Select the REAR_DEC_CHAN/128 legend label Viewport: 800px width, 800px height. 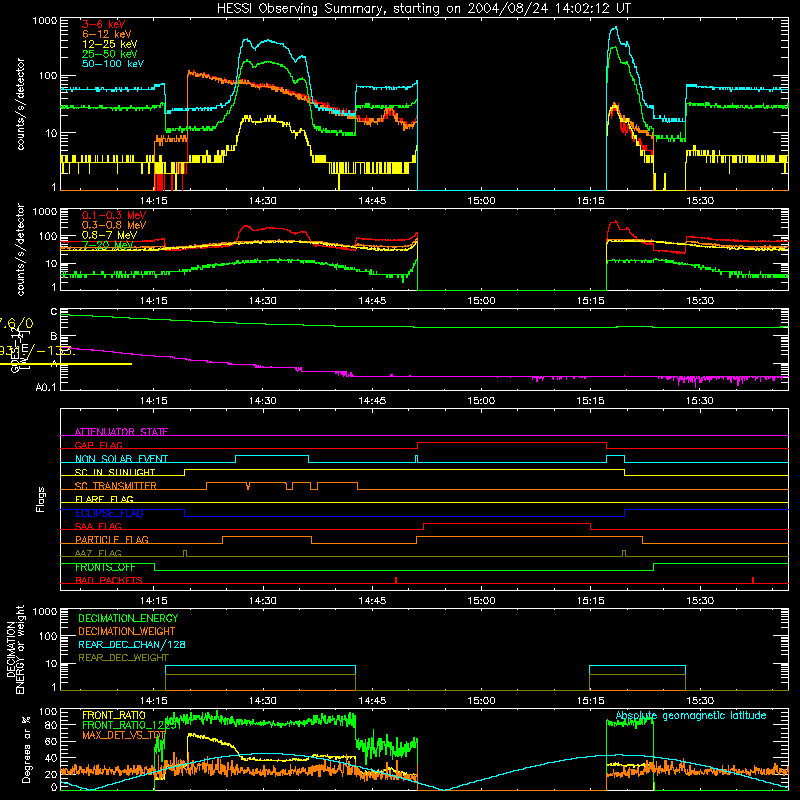click(x=132, y=644)
